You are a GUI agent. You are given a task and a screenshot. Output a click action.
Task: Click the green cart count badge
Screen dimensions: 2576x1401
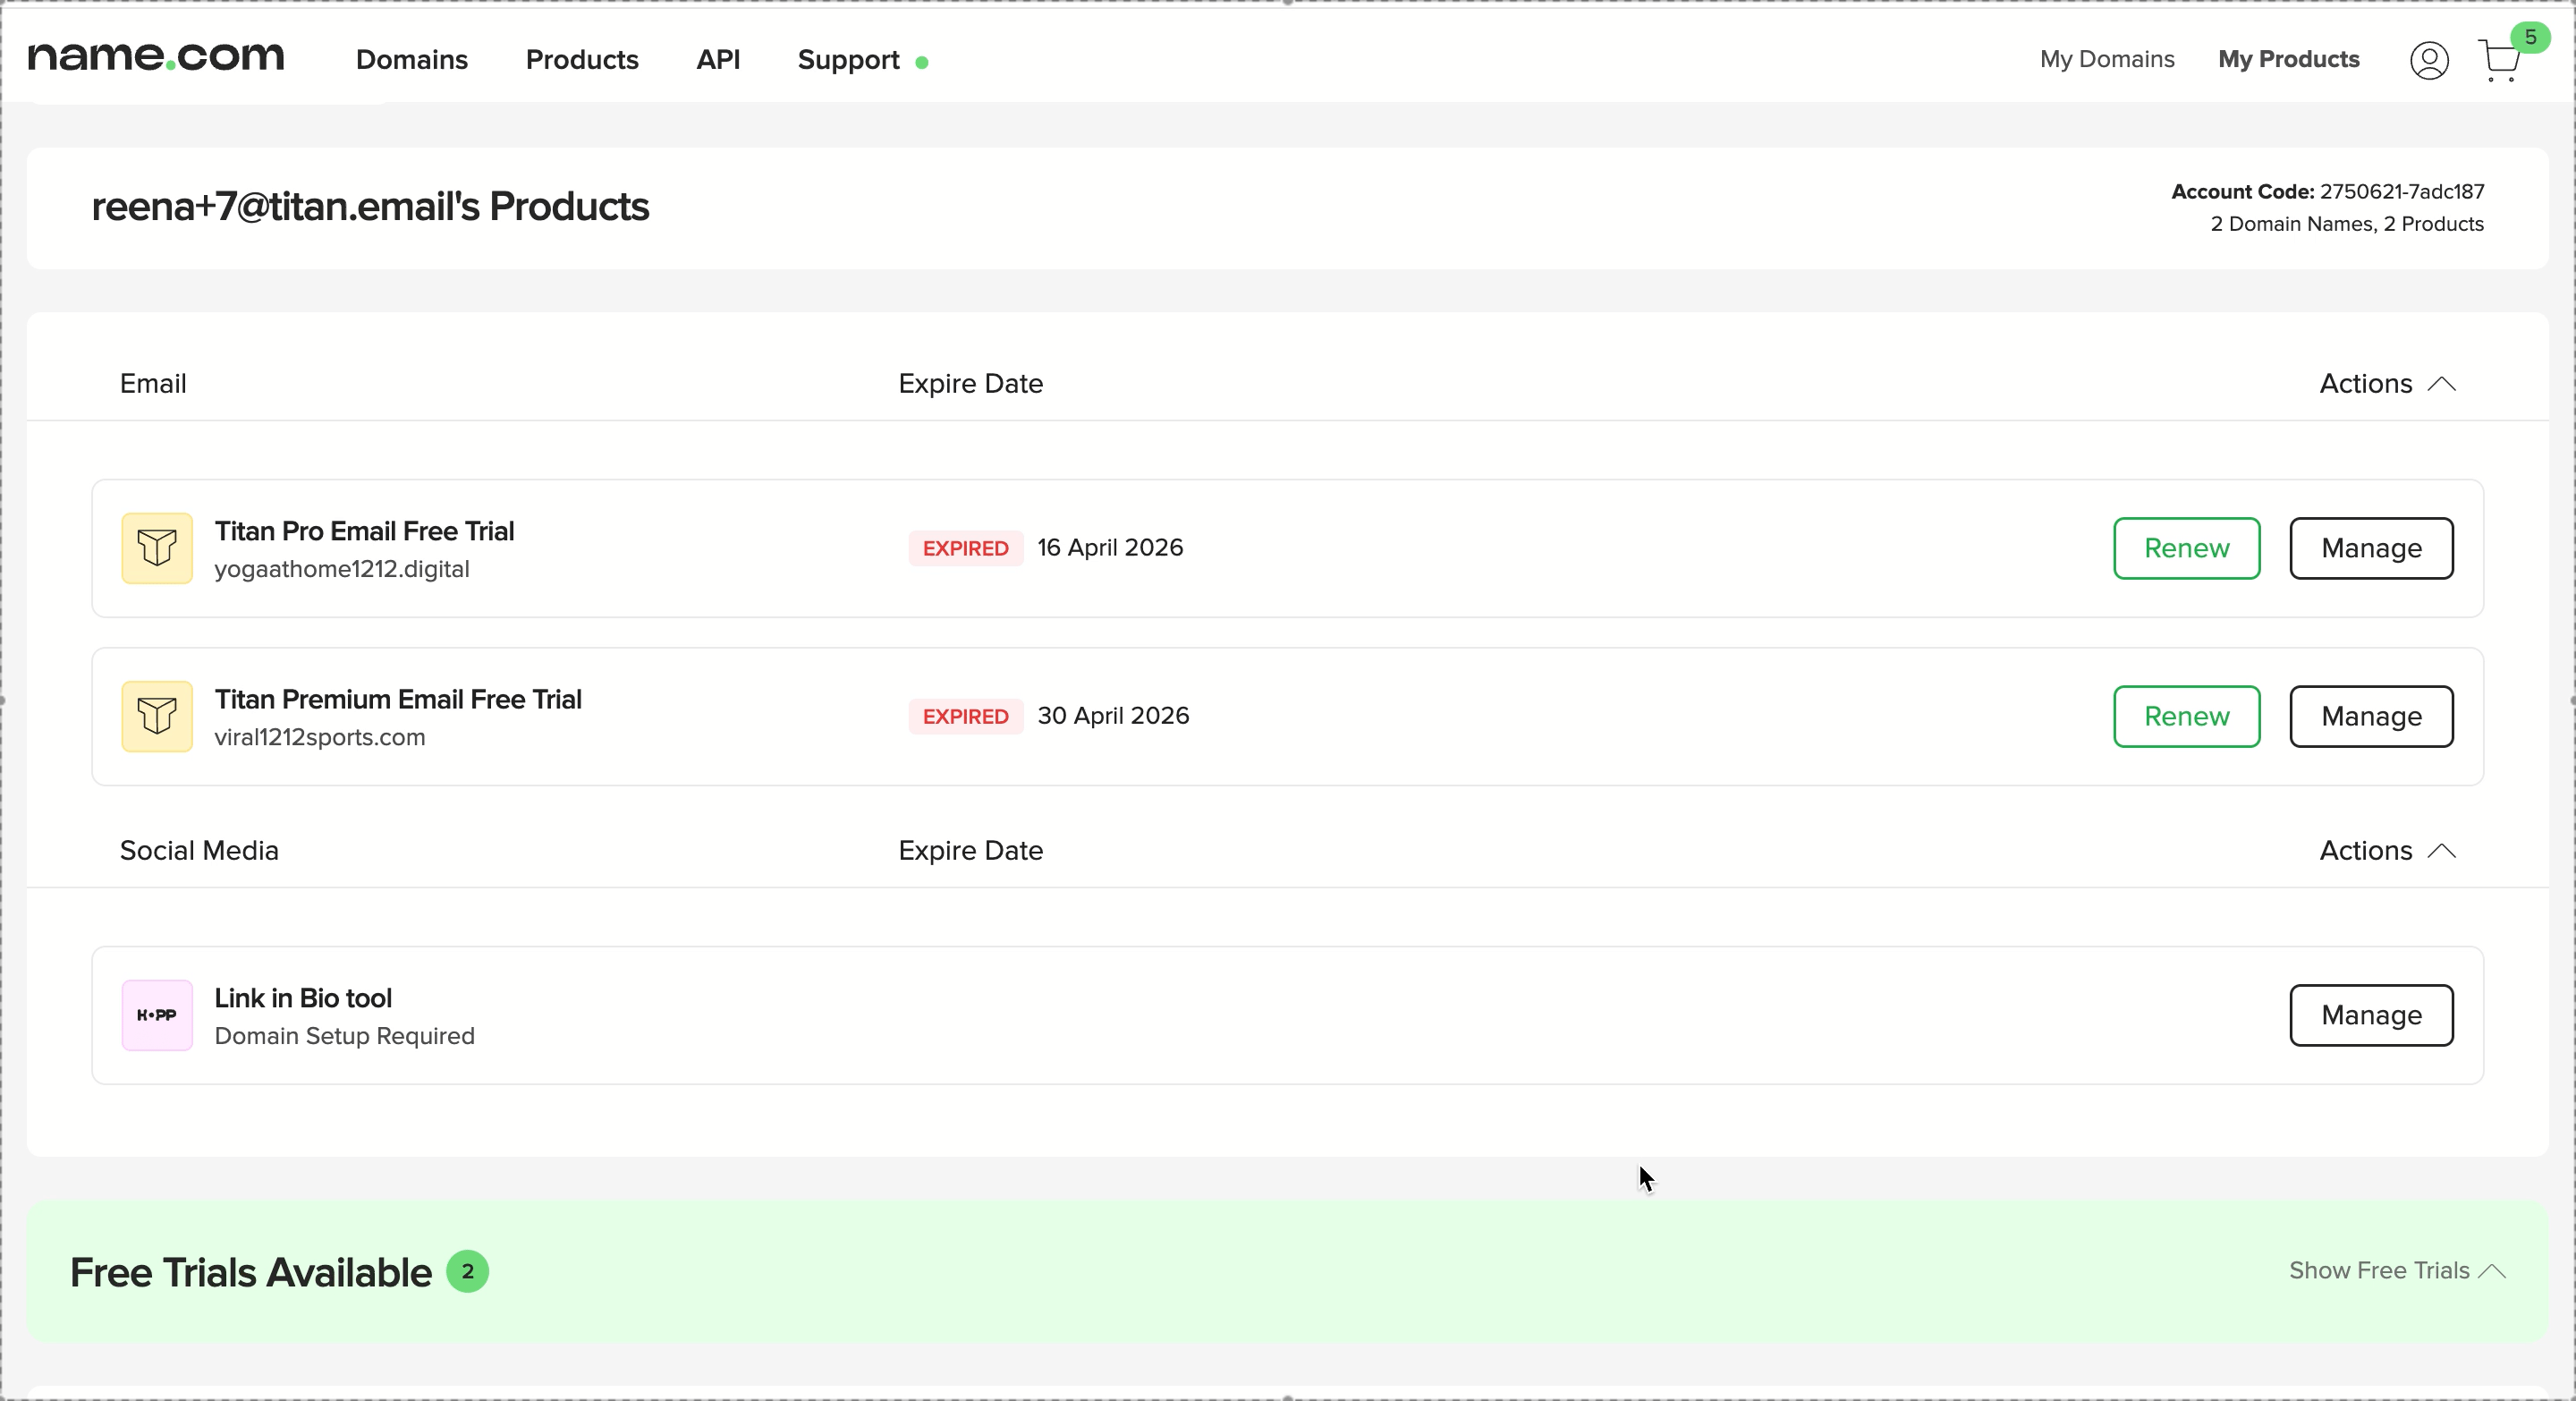click(2530, 37)
